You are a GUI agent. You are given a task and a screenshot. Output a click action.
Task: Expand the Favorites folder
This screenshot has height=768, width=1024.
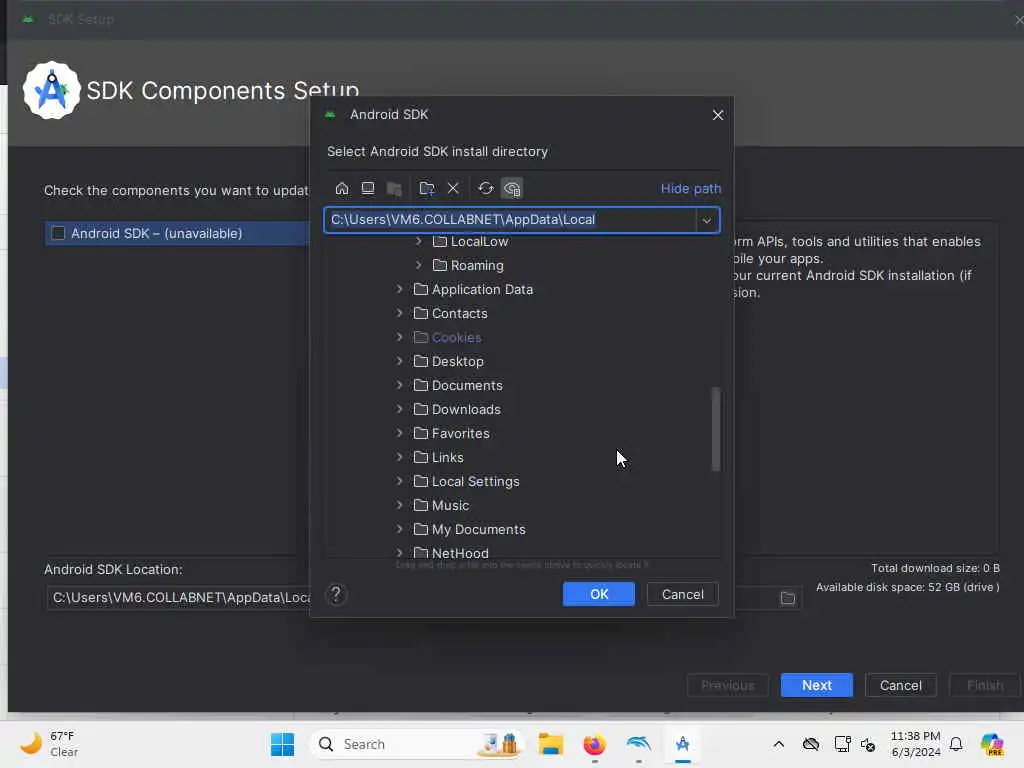pyautogui.click(x=400, y=433)
